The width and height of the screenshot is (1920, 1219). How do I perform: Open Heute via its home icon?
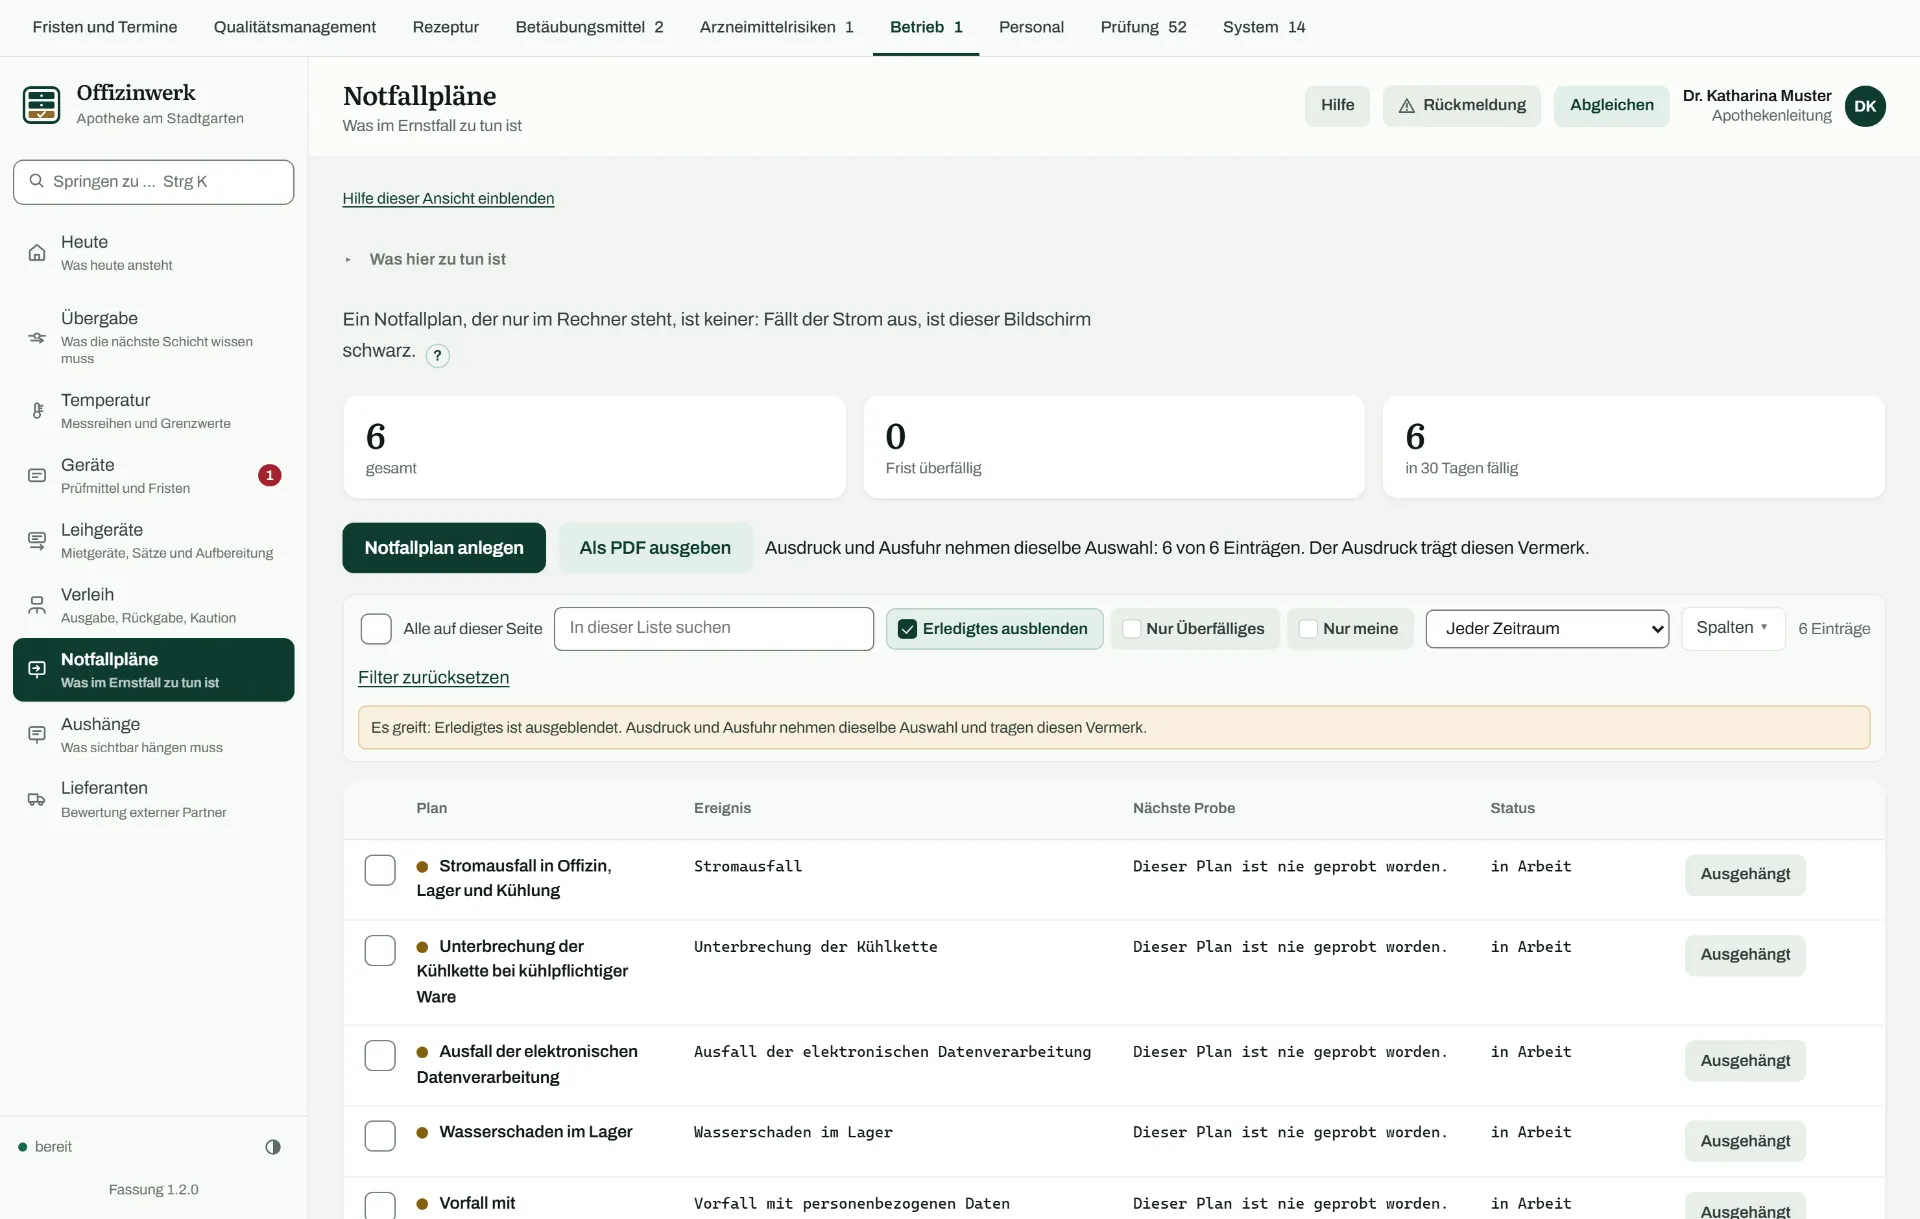tap(37, 253)
